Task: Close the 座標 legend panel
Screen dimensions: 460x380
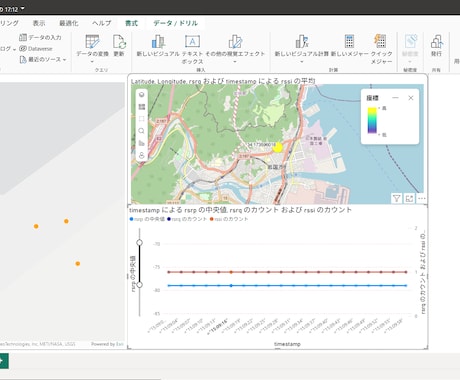Action: point(411,98)
